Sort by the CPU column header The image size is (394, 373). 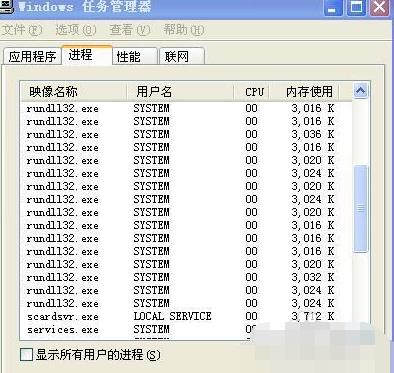252,91
